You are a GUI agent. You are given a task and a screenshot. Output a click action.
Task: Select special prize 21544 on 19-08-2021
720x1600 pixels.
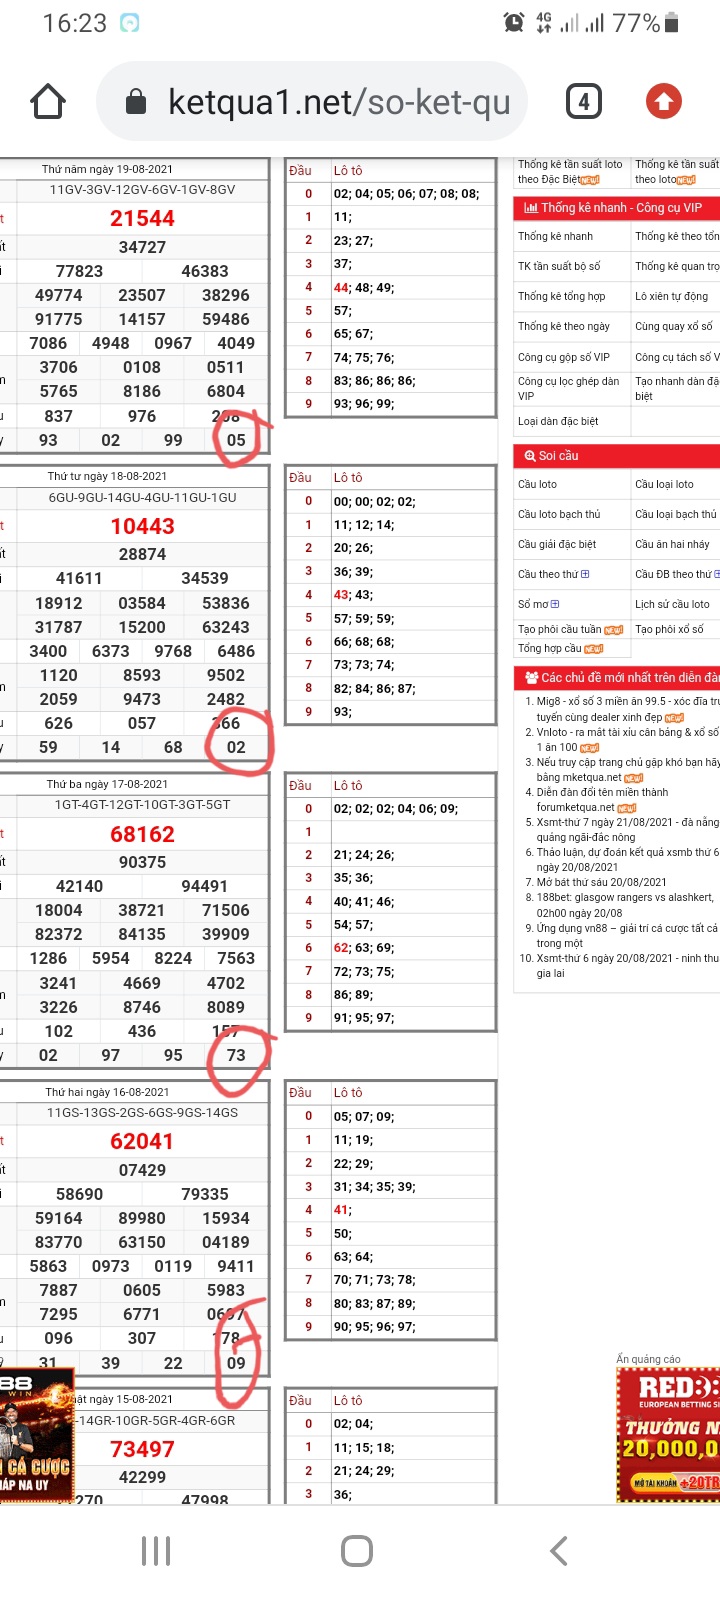[142, 218]
